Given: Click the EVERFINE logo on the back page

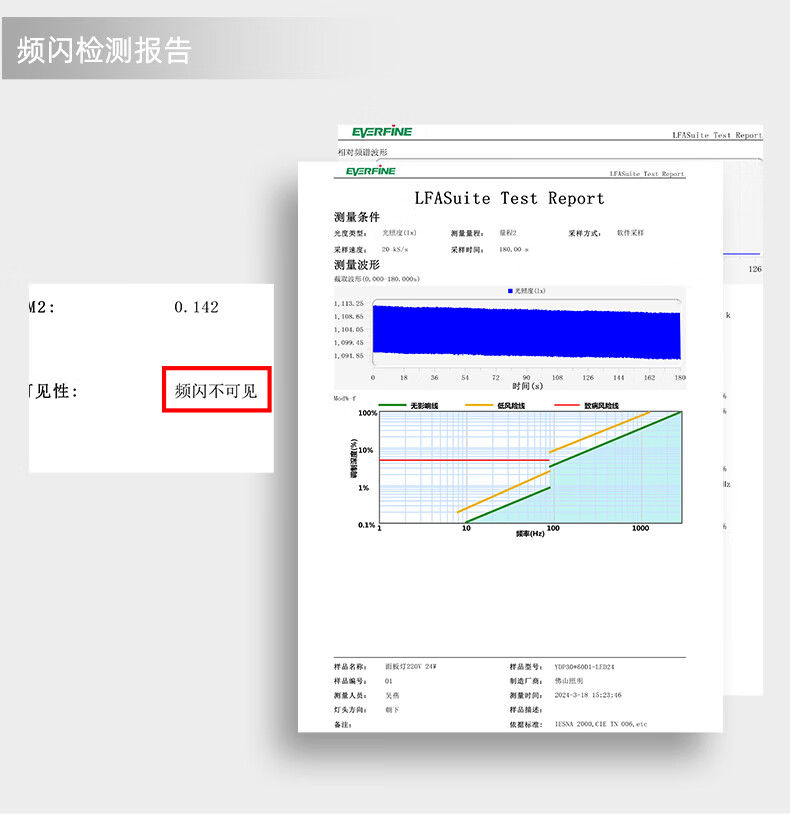Looking at the screenshot, I should click(x=382, y=132).
